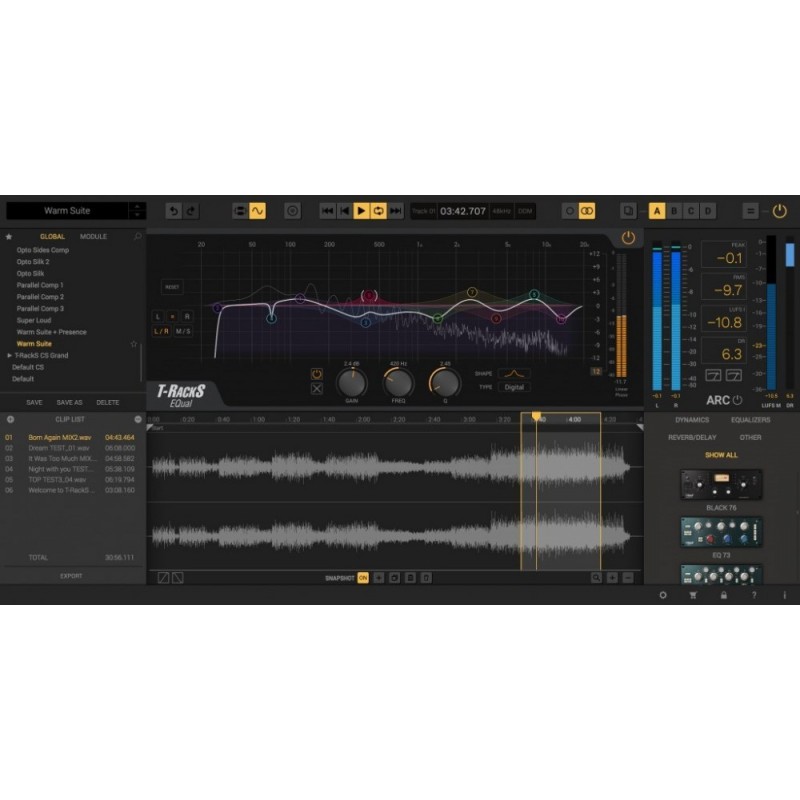800x800 pixels.
Task: Open the magnifier zoom icon near the timeline
Action: [596, 576]
